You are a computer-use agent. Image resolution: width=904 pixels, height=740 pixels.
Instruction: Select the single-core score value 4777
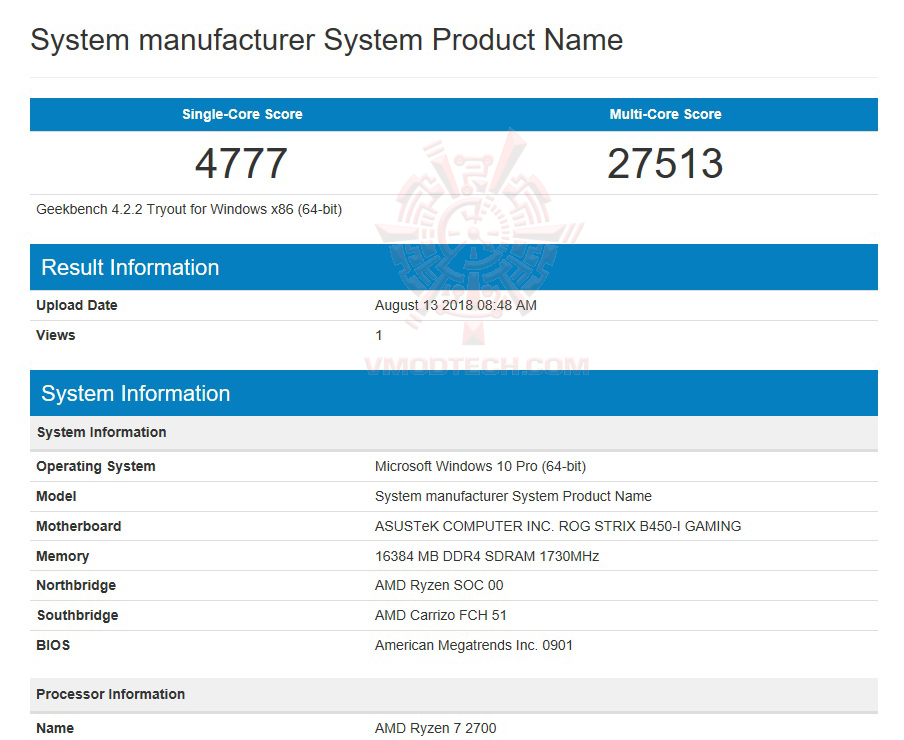coord(241,163)
